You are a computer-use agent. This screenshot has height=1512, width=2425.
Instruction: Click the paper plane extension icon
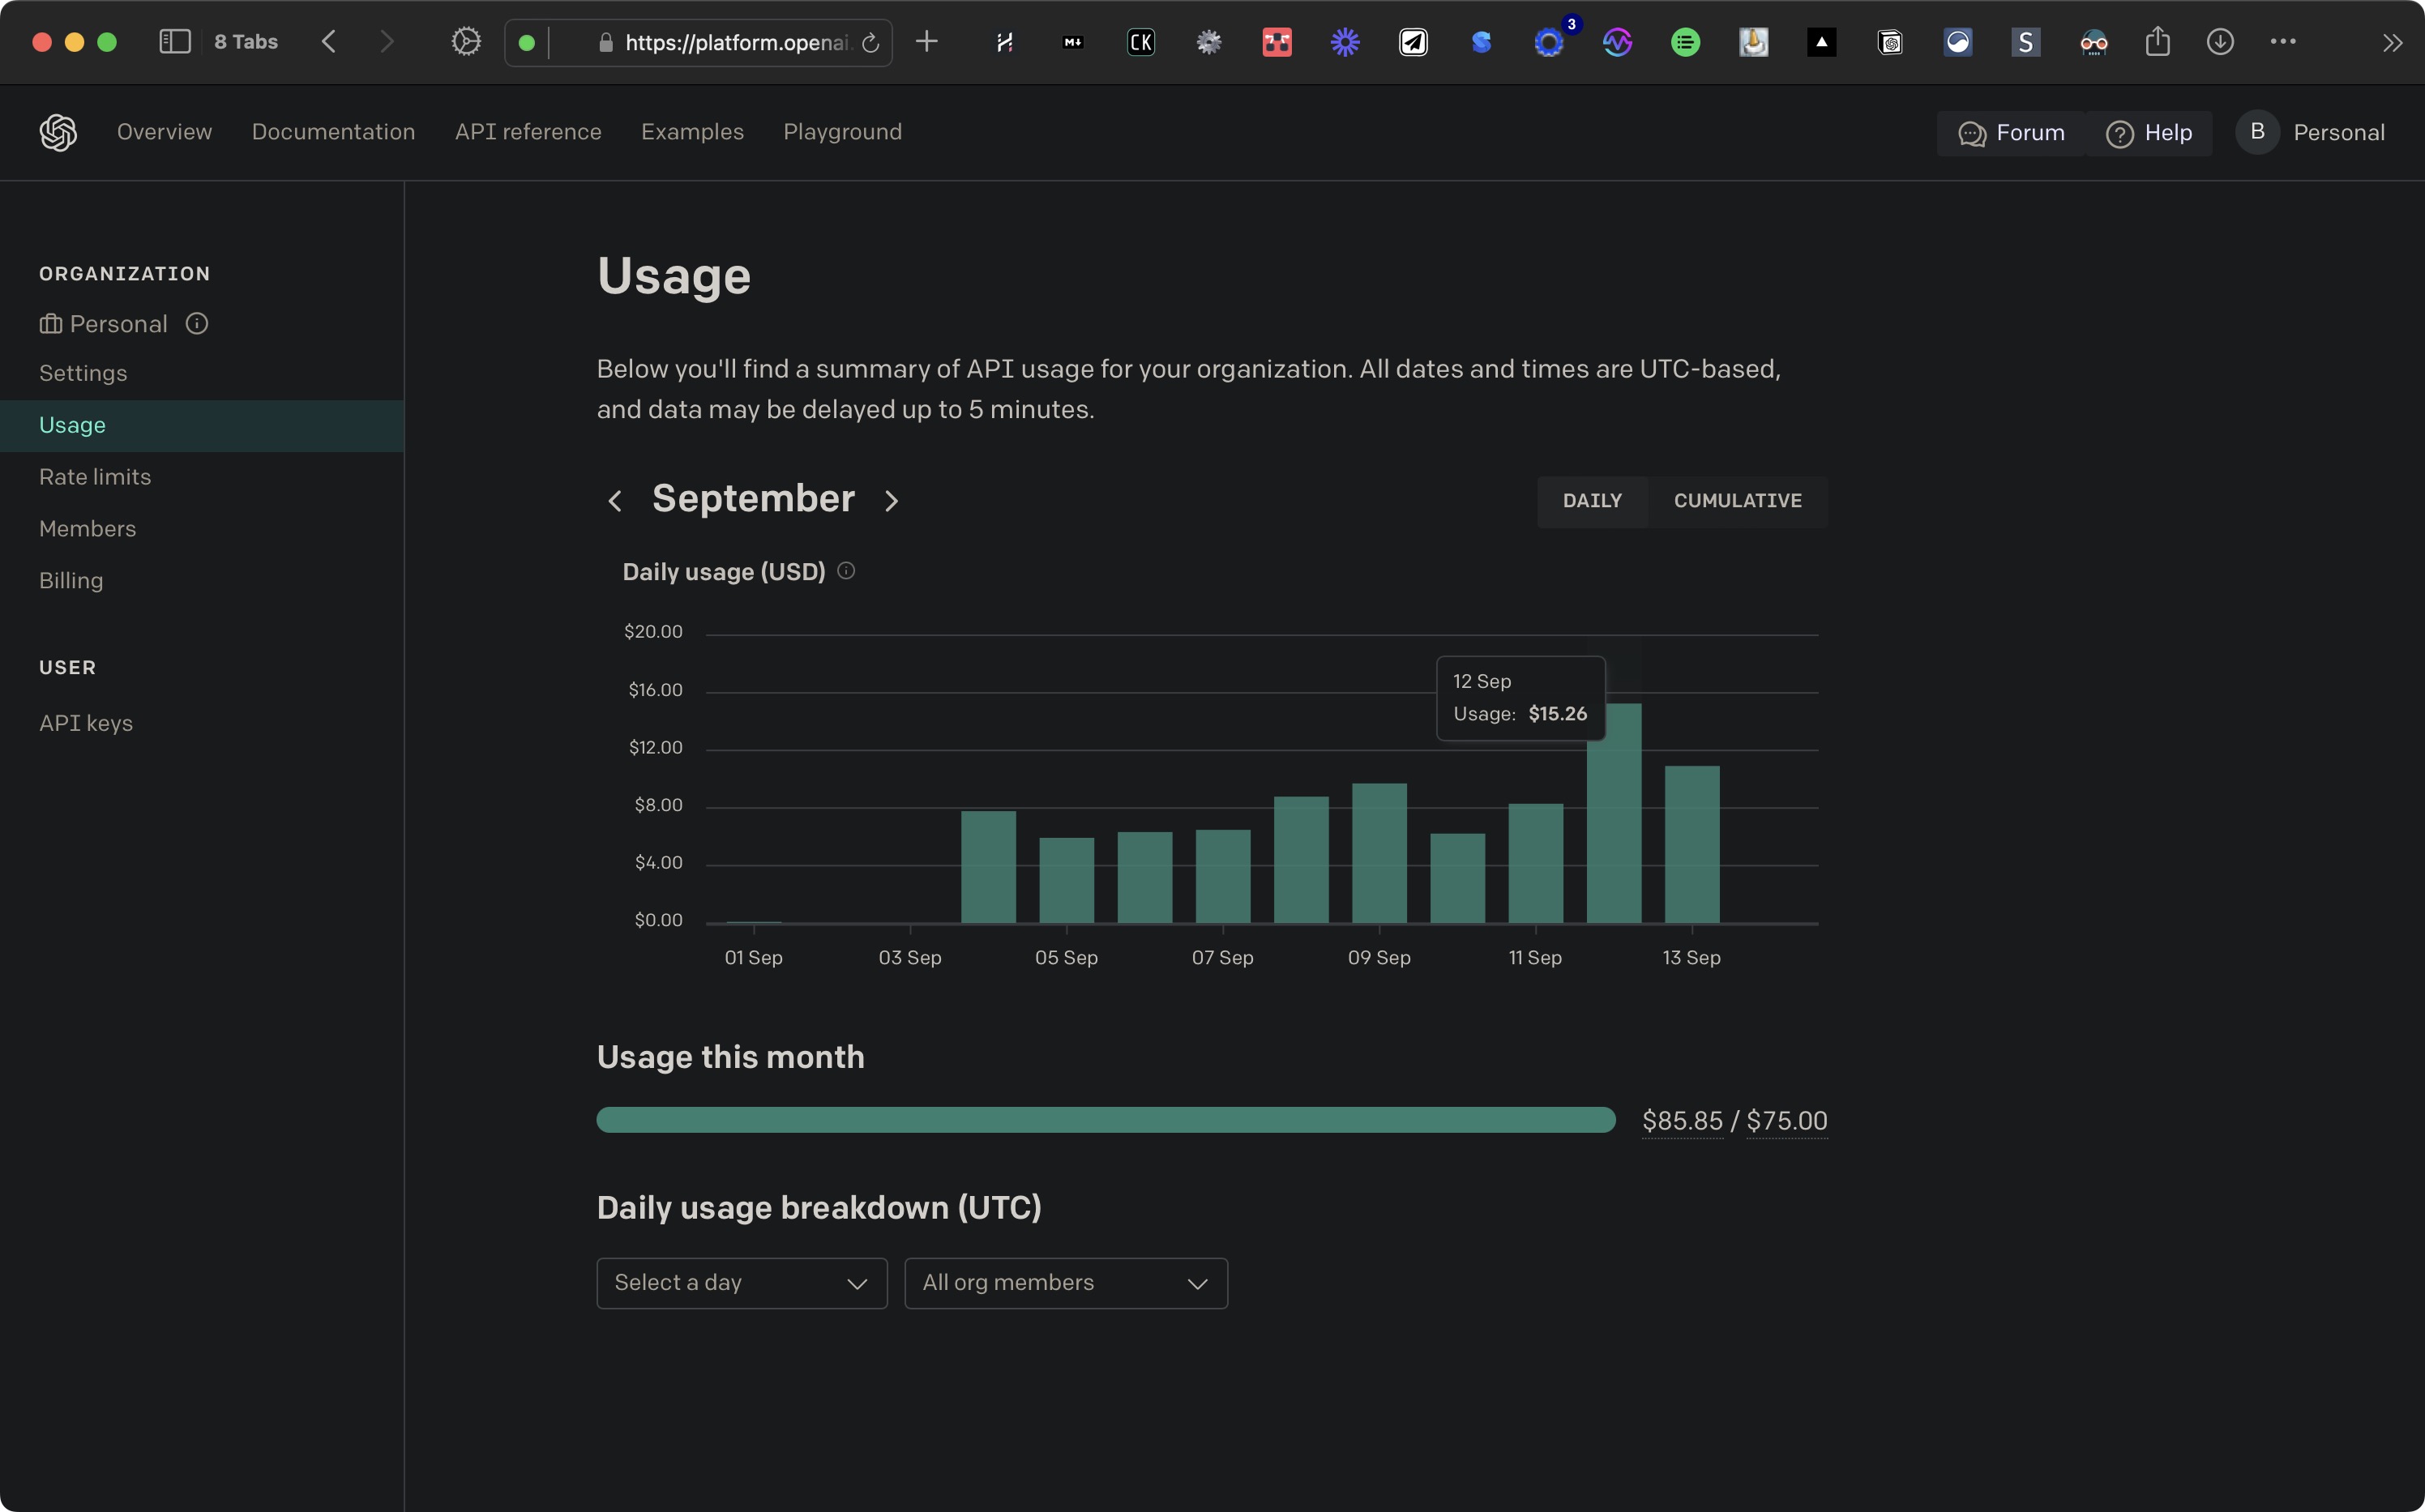(1413, 42)
